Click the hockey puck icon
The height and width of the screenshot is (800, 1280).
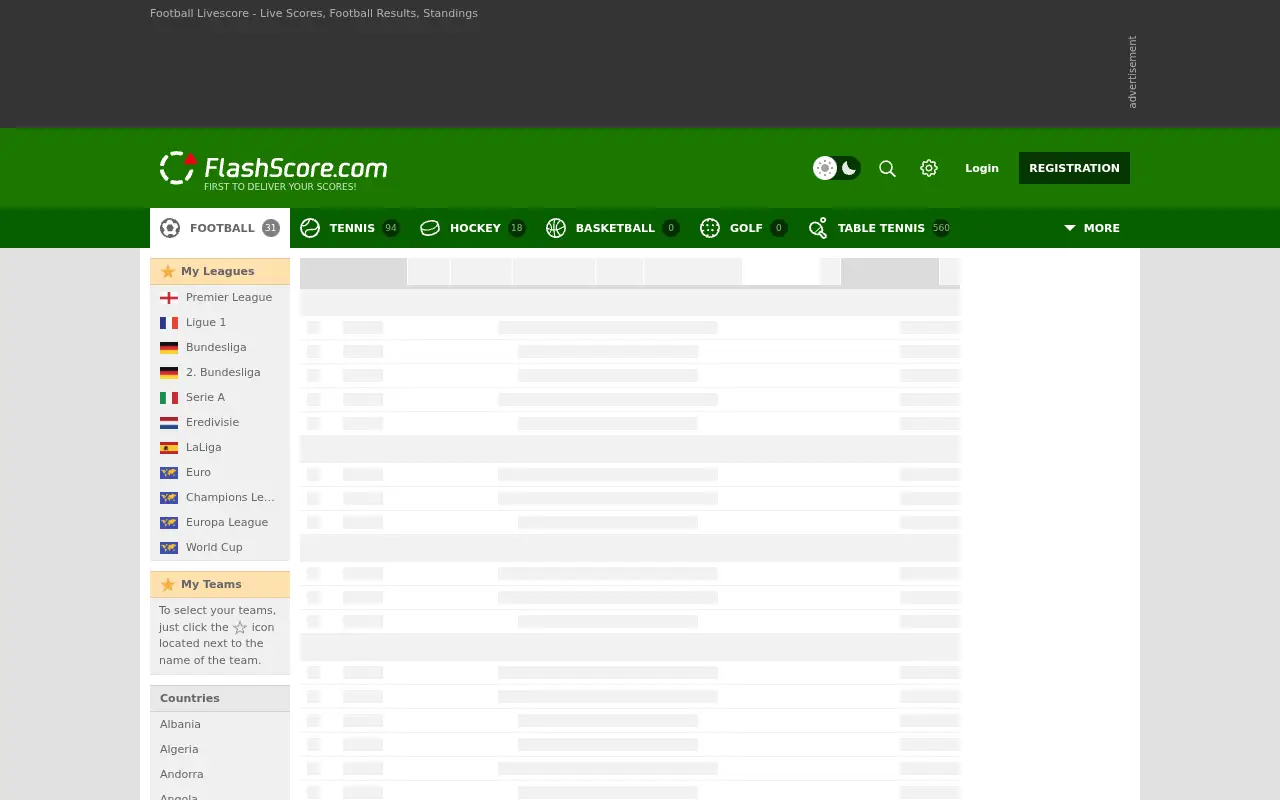coord(430,228)
